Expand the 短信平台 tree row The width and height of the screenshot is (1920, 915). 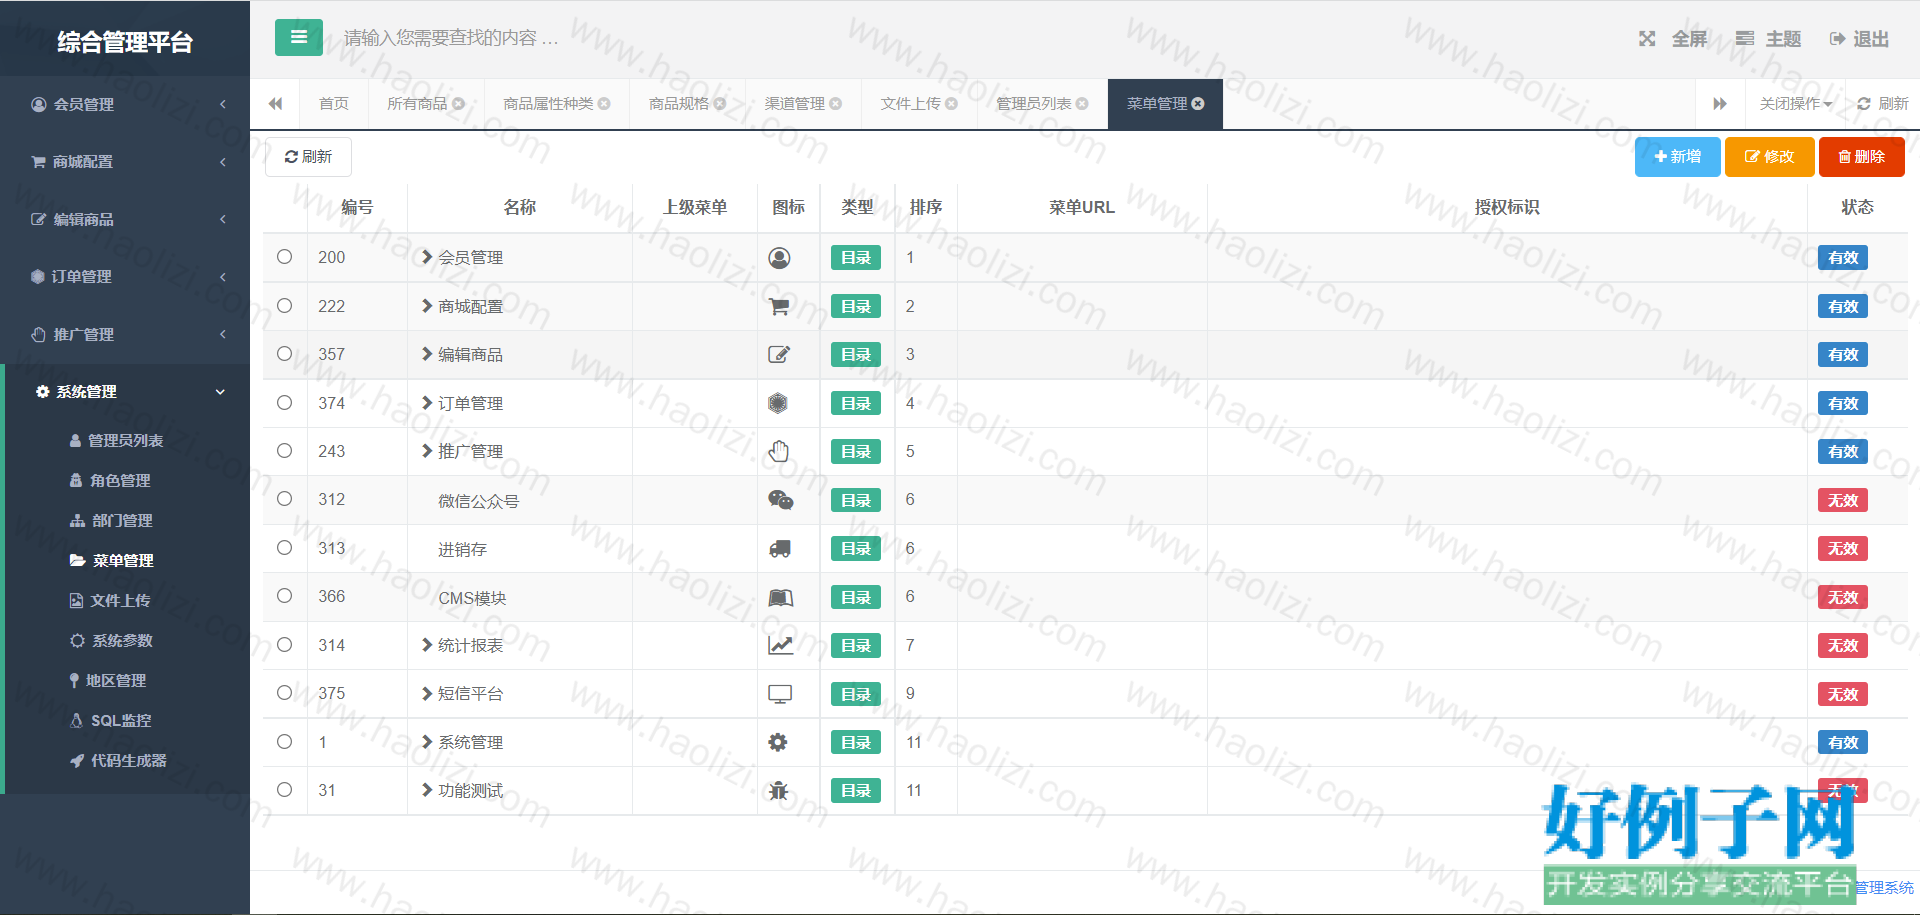427,693
